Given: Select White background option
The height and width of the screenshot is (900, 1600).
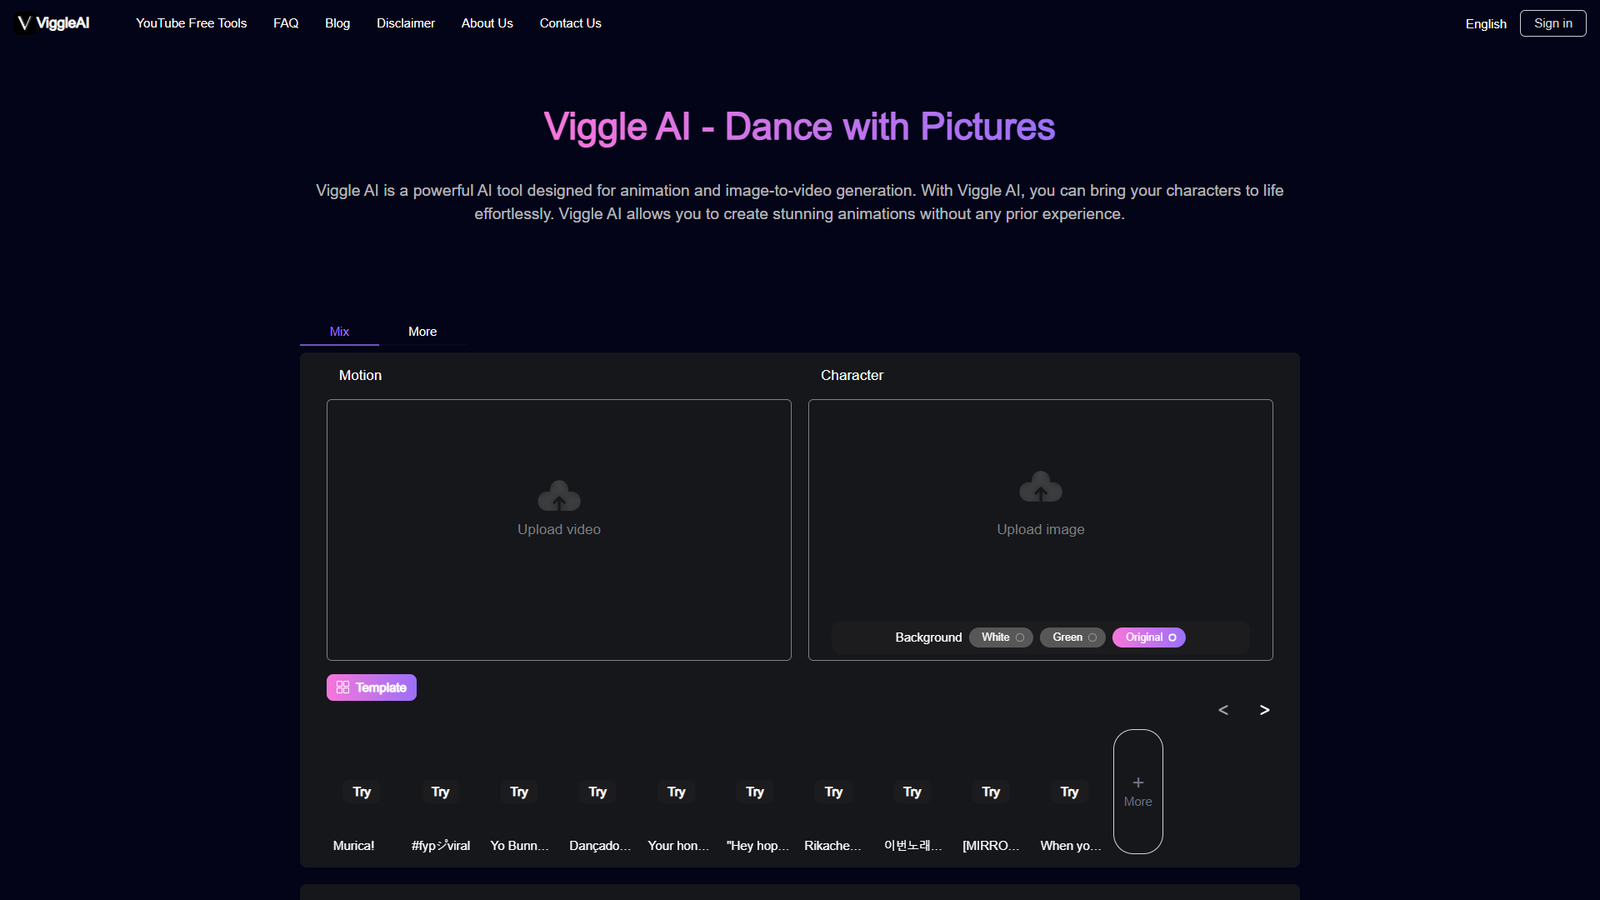Looking at the screenshot, I should [1001, 637].
